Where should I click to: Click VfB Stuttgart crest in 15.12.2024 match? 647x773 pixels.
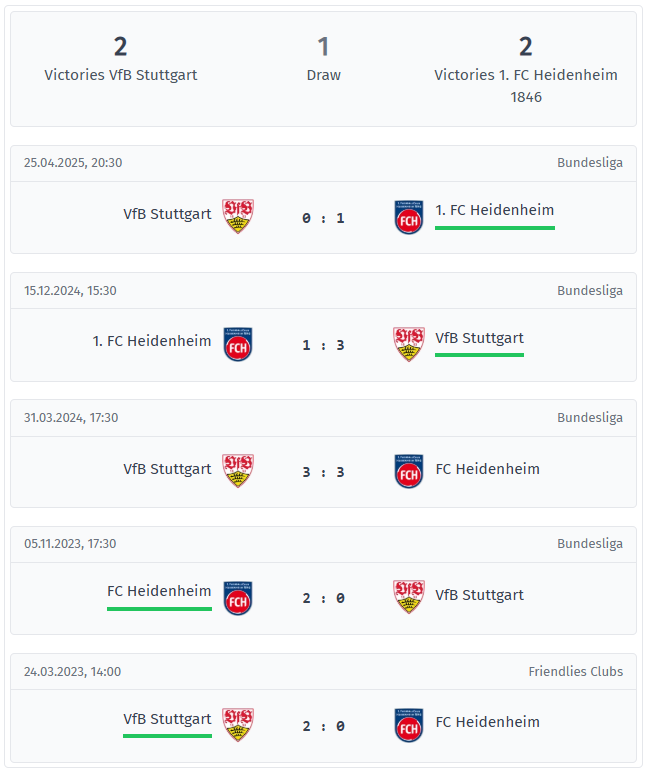[x=408, y=344]
